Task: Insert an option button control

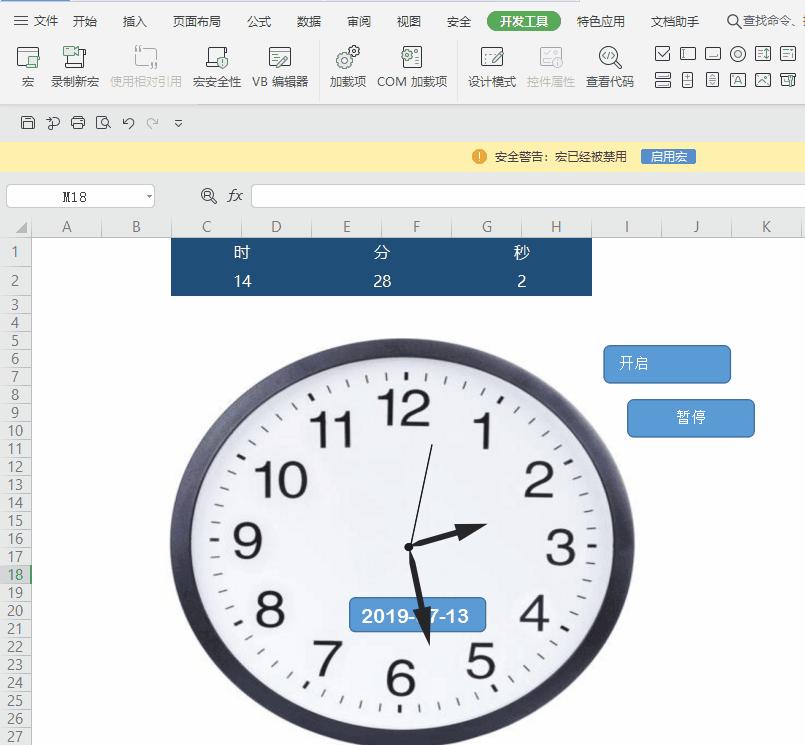Action: 738,53
